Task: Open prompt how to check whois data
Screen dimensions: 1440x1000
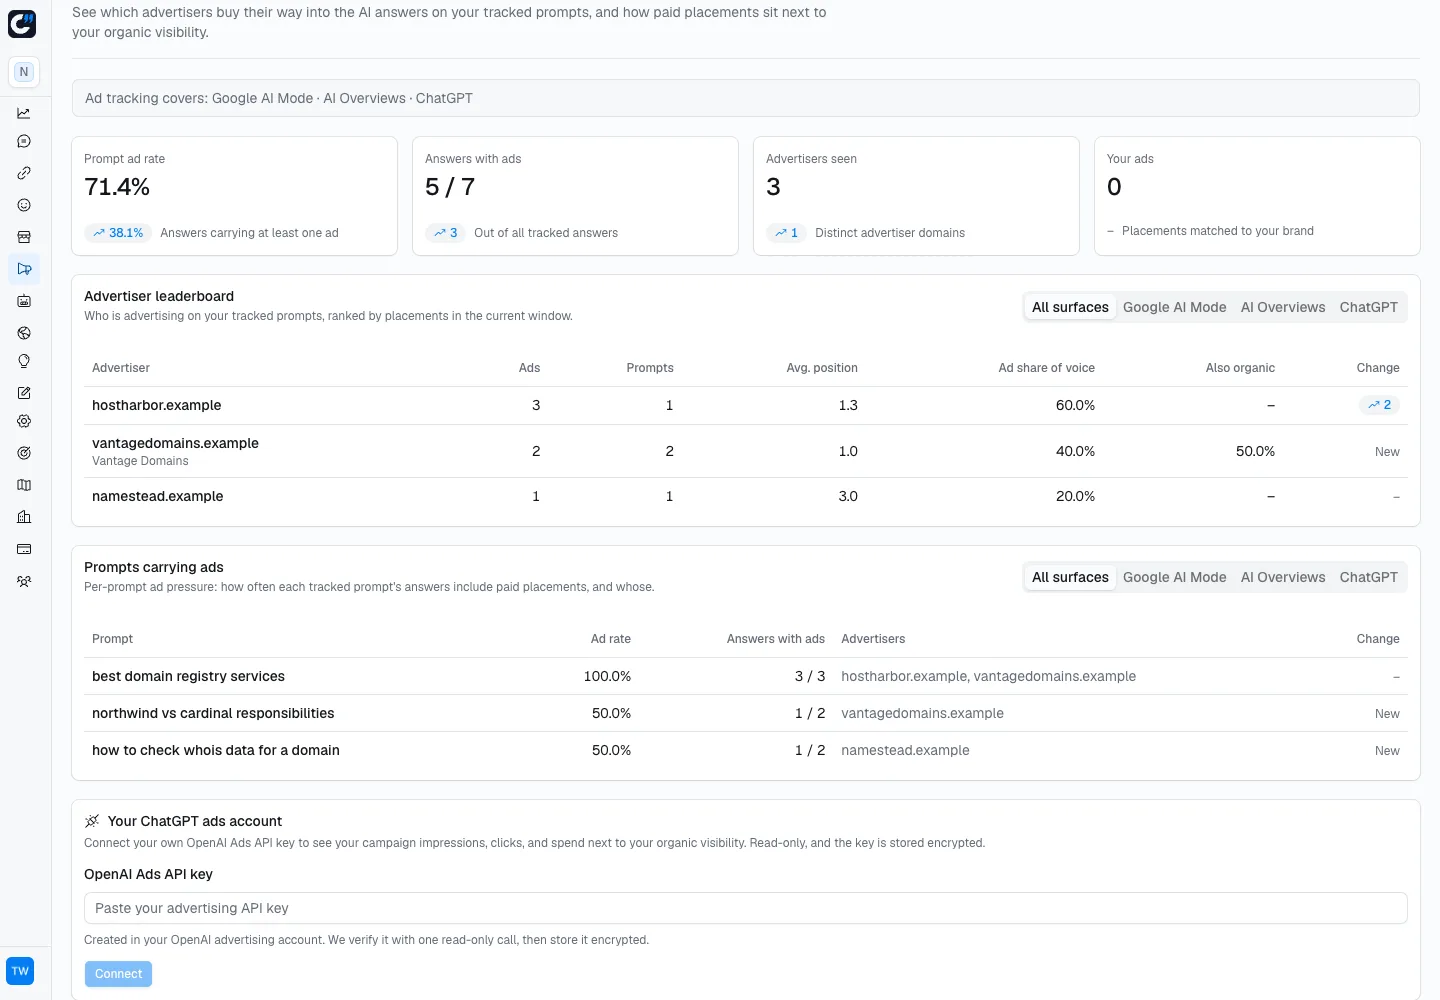Action: tap(216, 750)
